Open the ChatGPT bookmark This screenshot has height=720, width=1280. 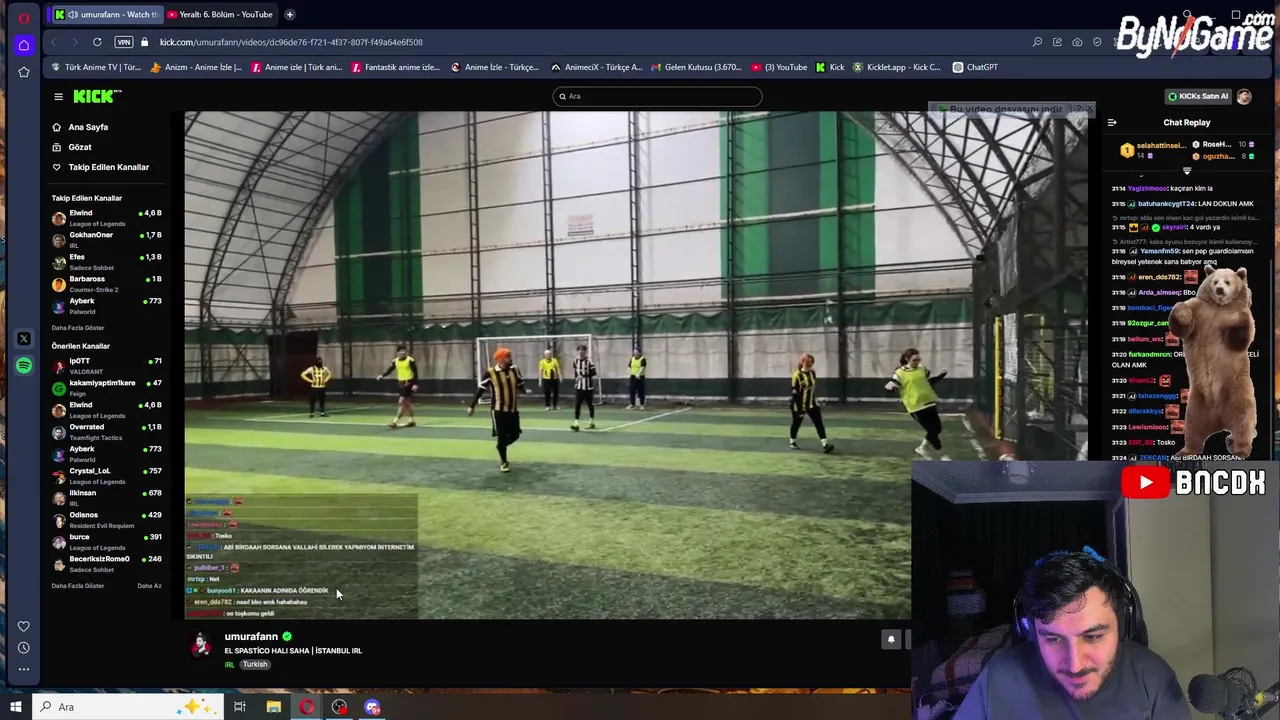point(975,67)
